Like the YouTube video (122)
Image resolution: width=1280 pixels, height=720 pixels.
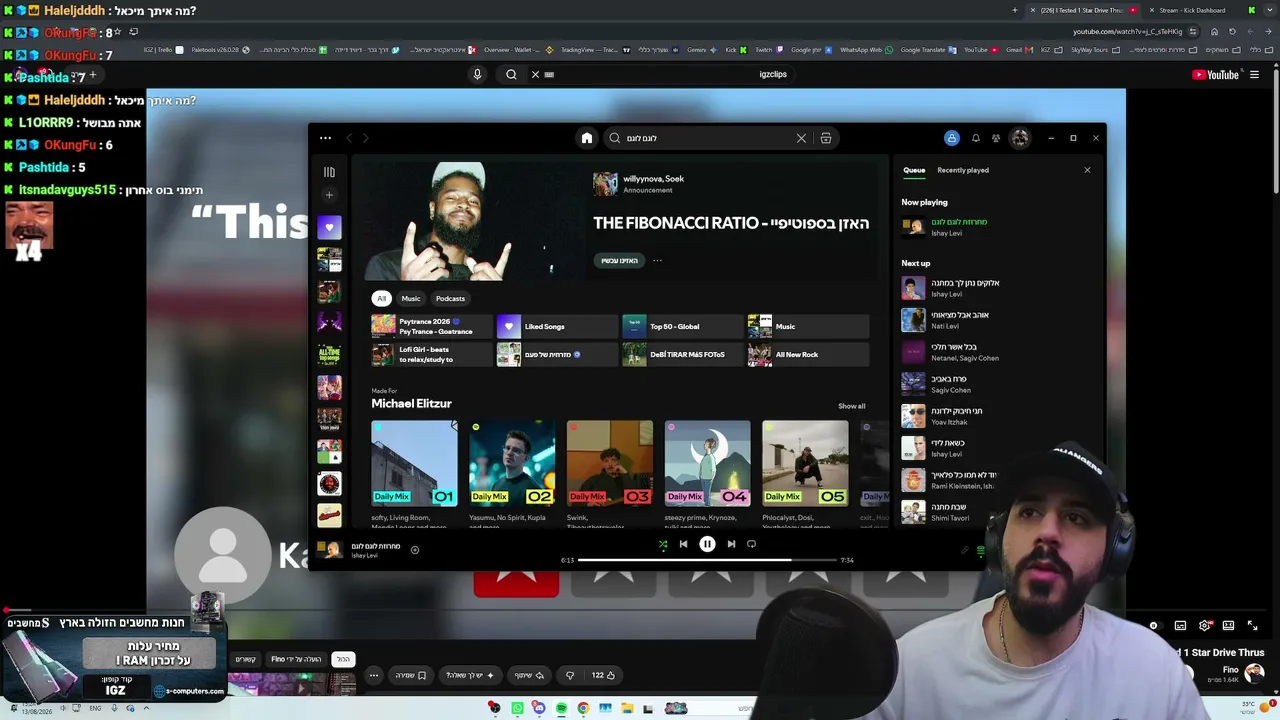(x=603, y=675)
